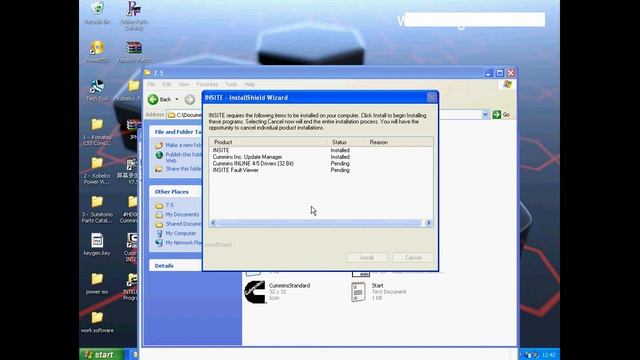Screen dimensions: 640x360
Task: Open the Back button history dropdown
Action: tap(177, 99)
